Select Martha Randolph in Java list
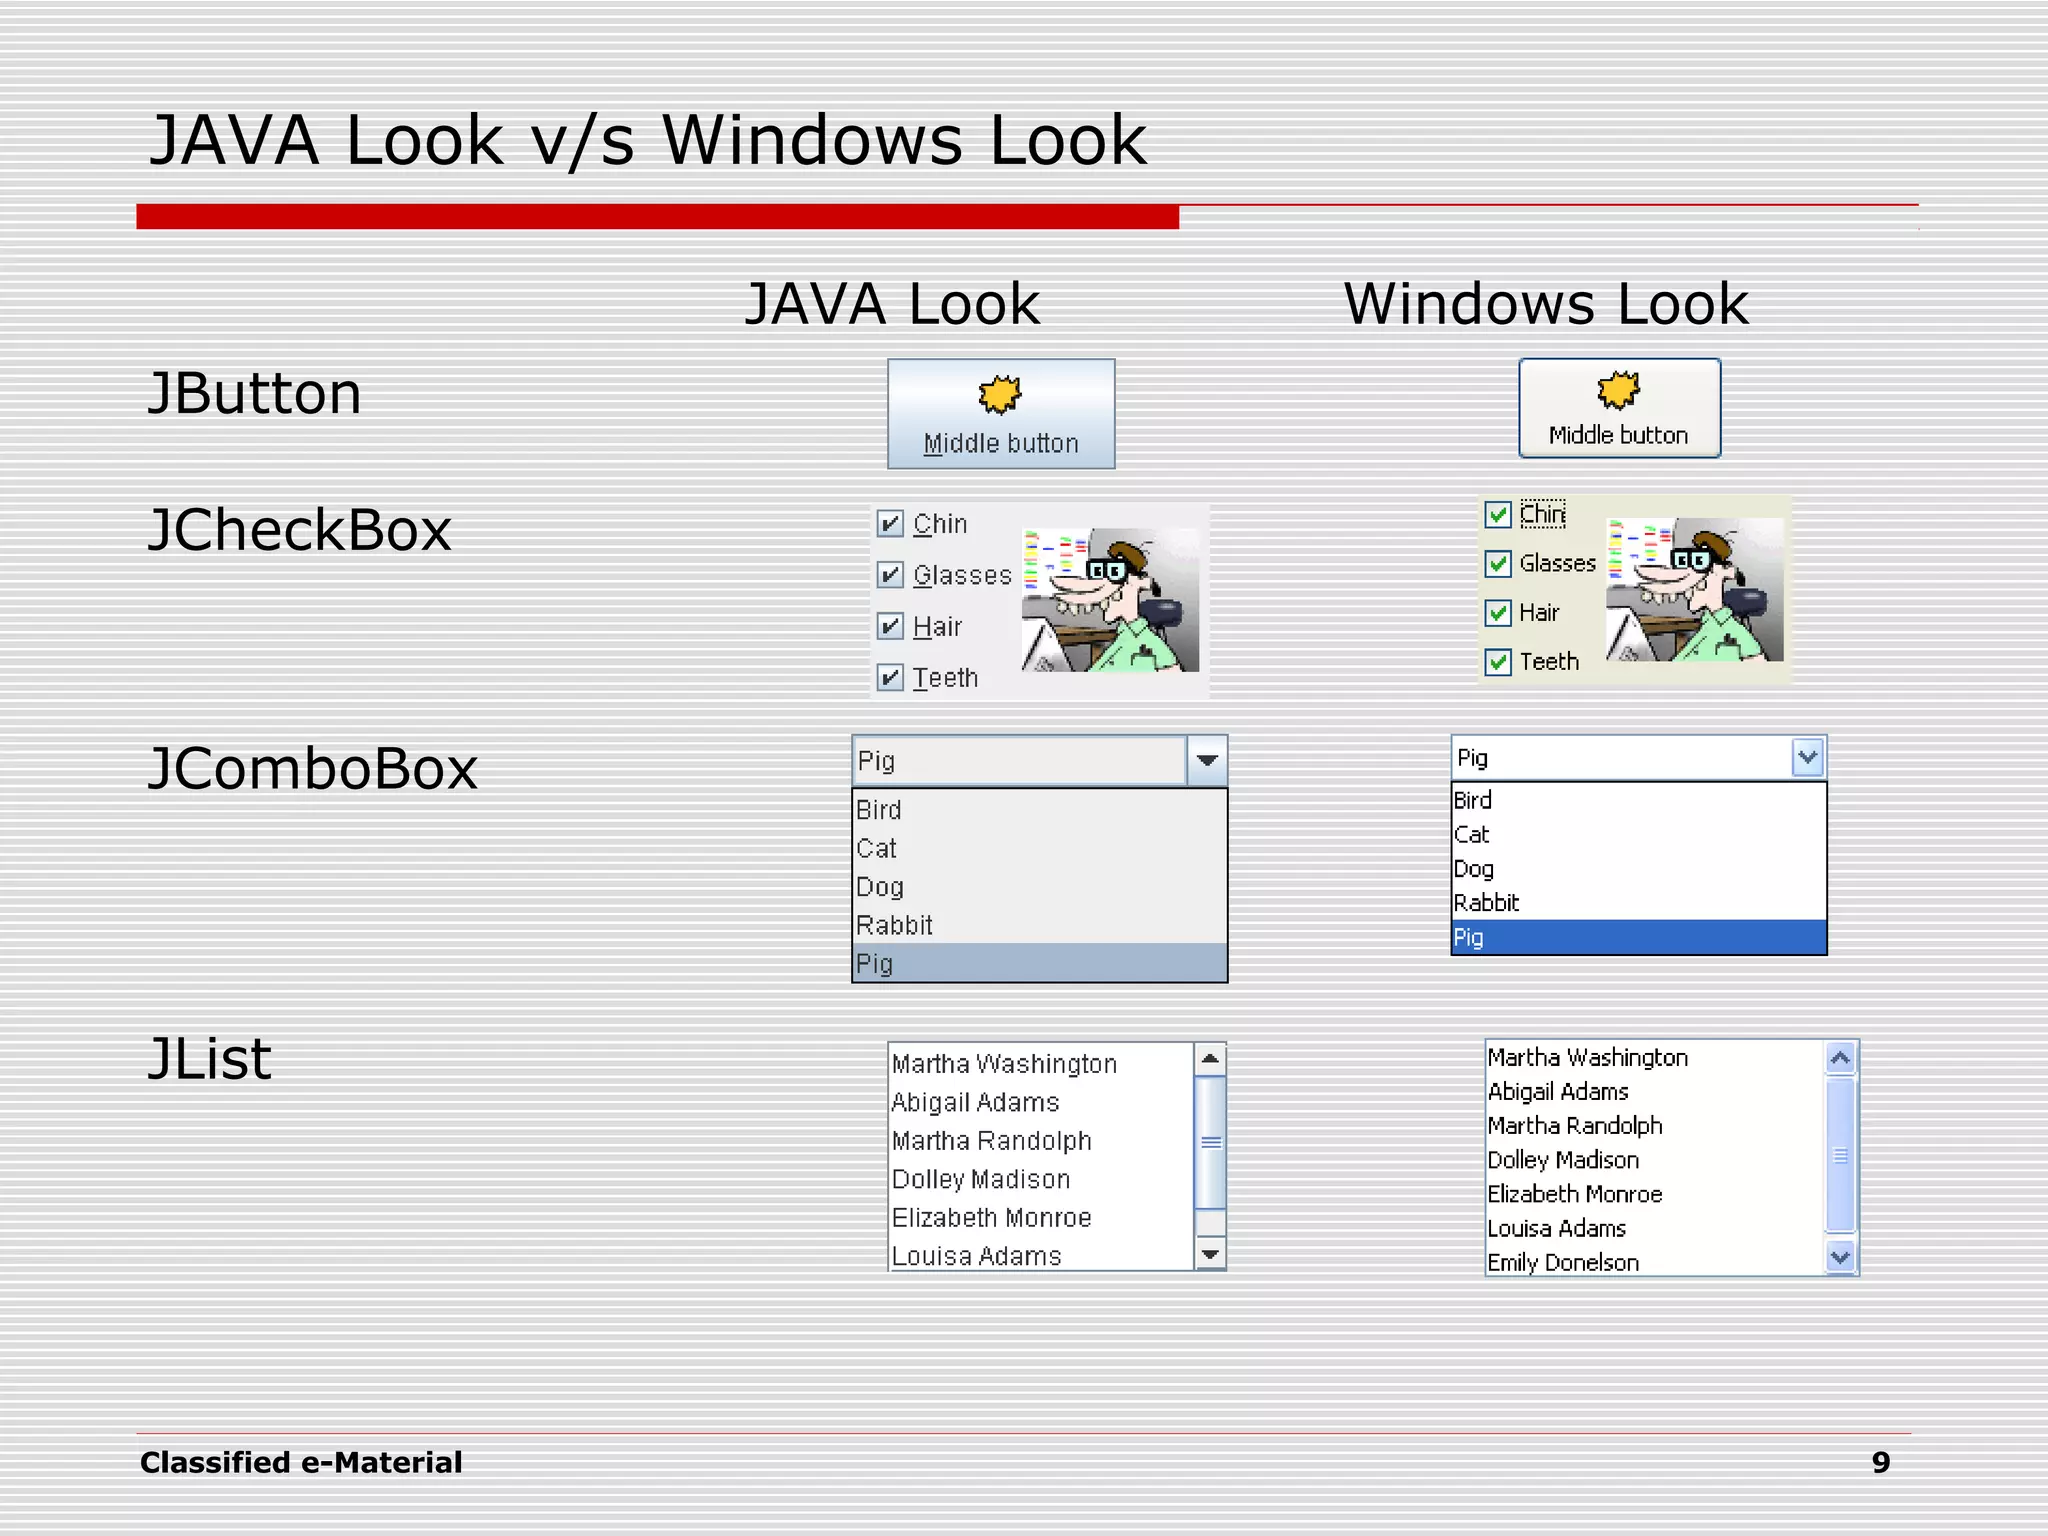The image size is (2048, 1536). click(x=1042, y=1140)
